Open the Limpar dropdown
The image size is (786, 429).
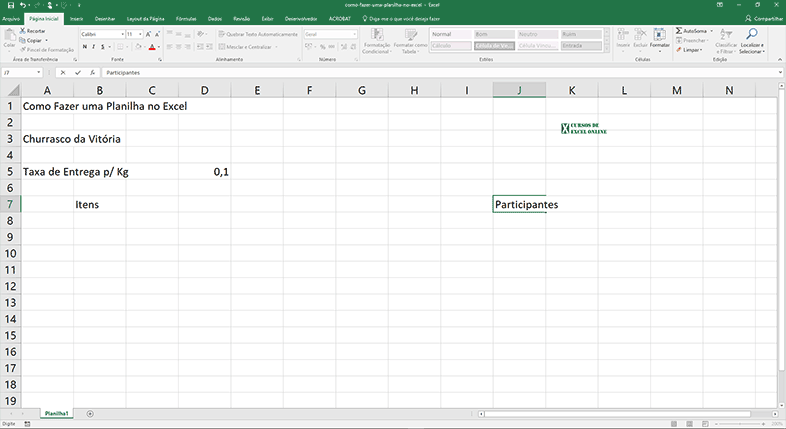pos(689,50)
